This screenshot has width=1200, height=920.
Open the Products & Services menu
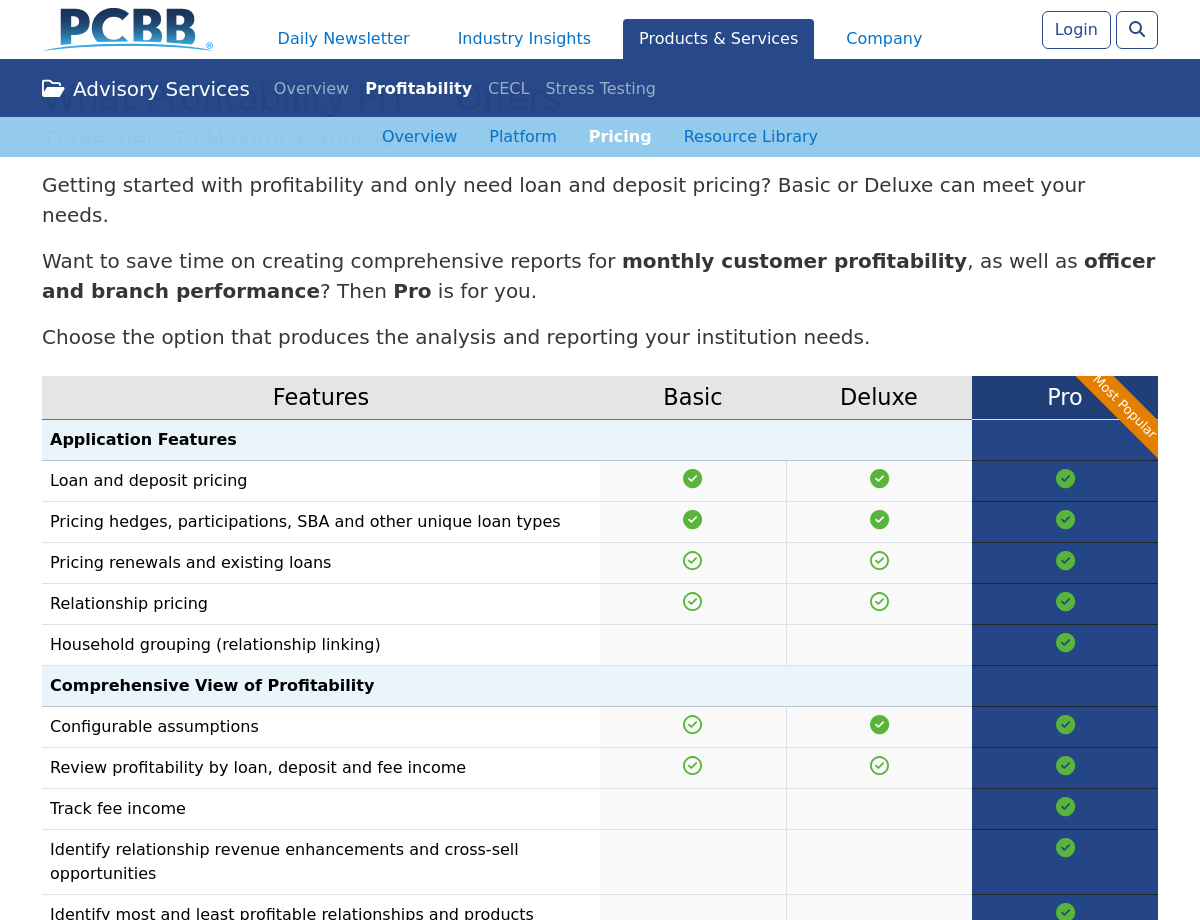coord(718,39)
